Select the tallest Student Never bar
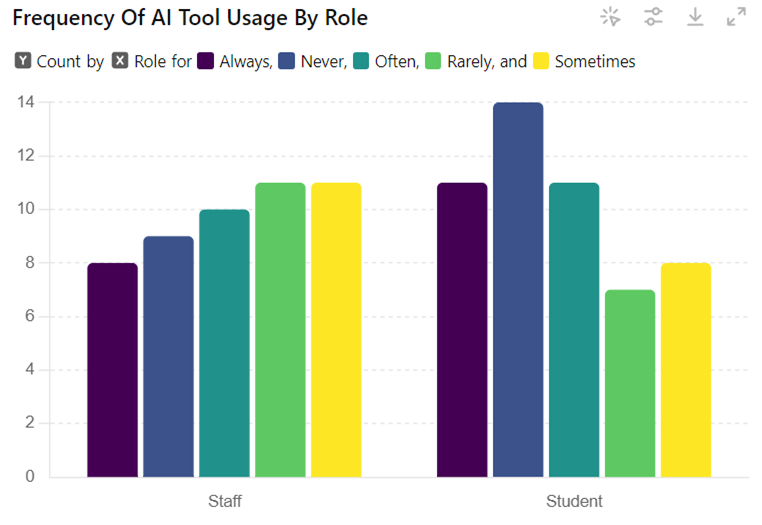The height and width of the screenshot is (525, 762). (518, 290)
